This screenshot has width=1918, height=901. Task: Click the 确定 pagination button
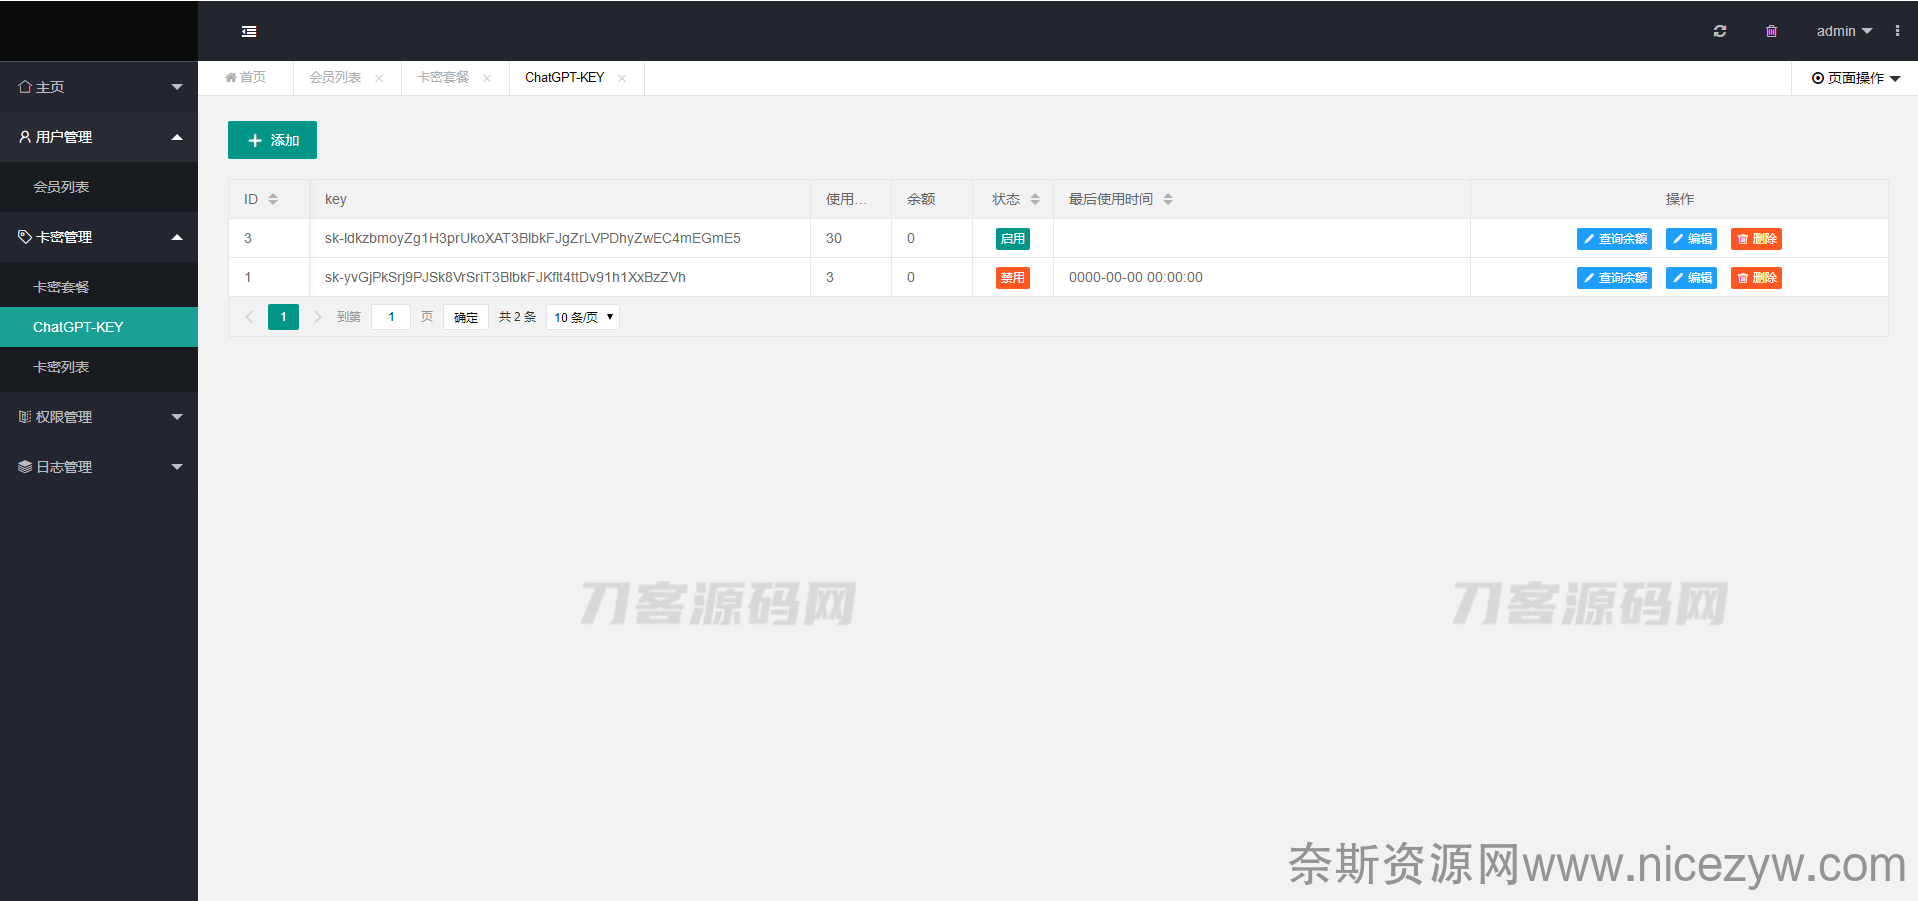coord(466,317)
